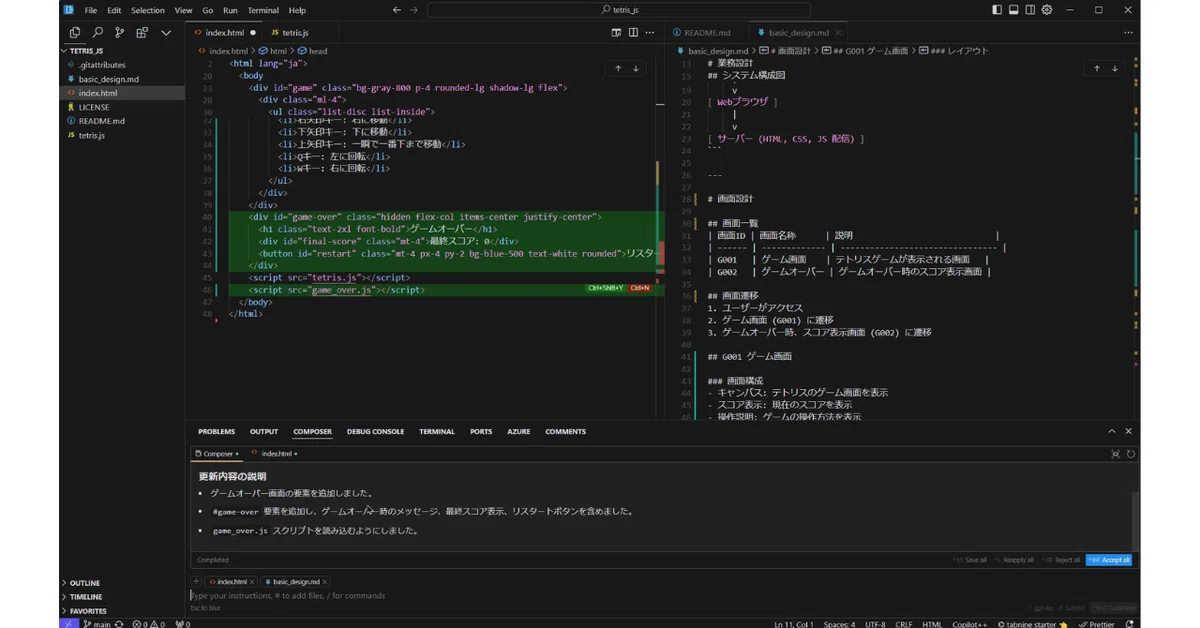Jump to next change in basic_design.md editor
The height and width of the screenshot is (628, 1200).
click(x=1115, y=69)
